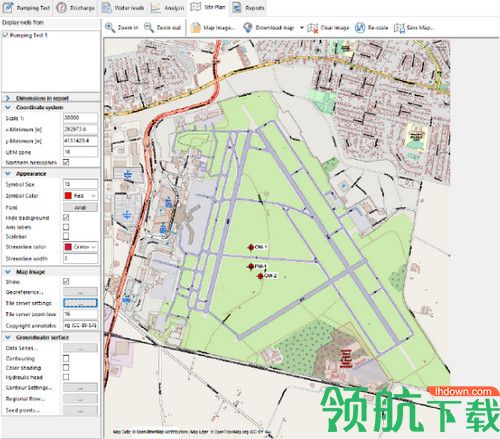Select the OW-1 well marker on map
Image resolution: width=500 pixels, height=439 pixels.
click(x=251, y=247)
